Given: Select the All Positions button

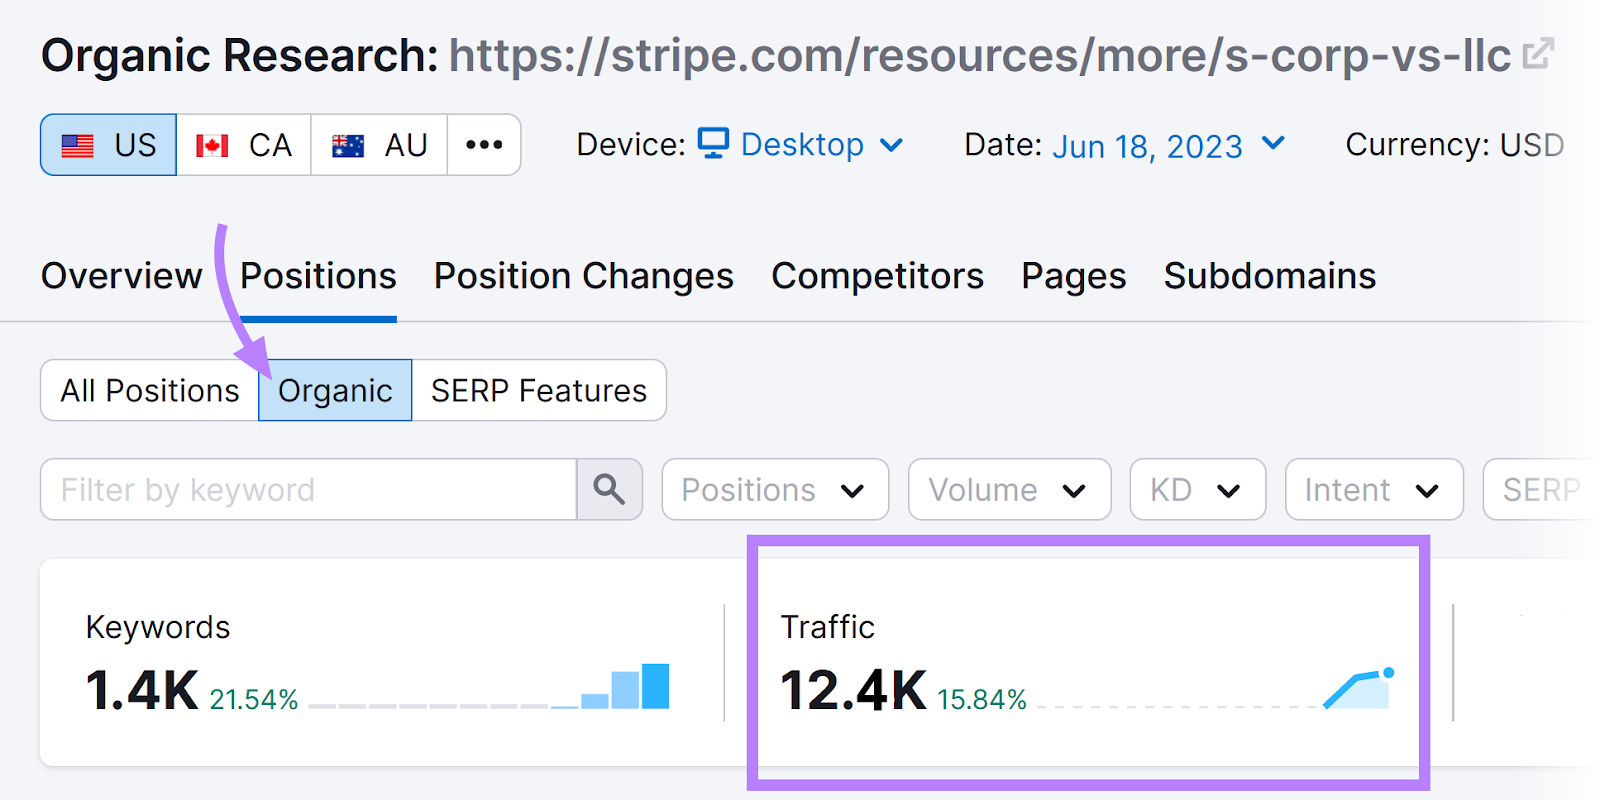Looking at the screenshot, I should tap(150, 390).
